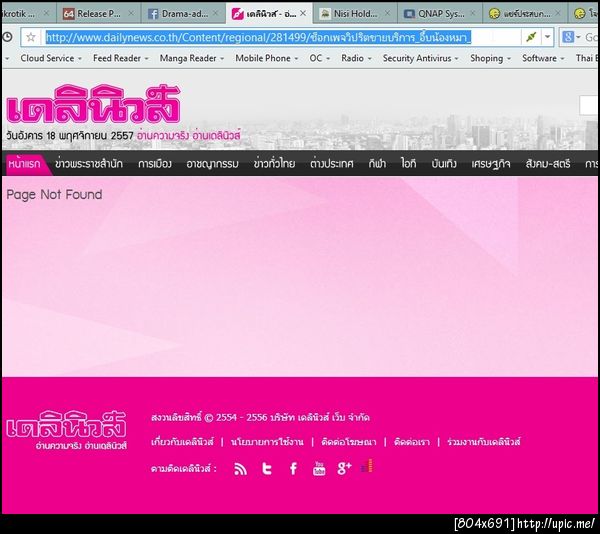Switch to the Drama-ad... Facebook tab
Screen dimensions: 600x534
[x=184, y=14]
